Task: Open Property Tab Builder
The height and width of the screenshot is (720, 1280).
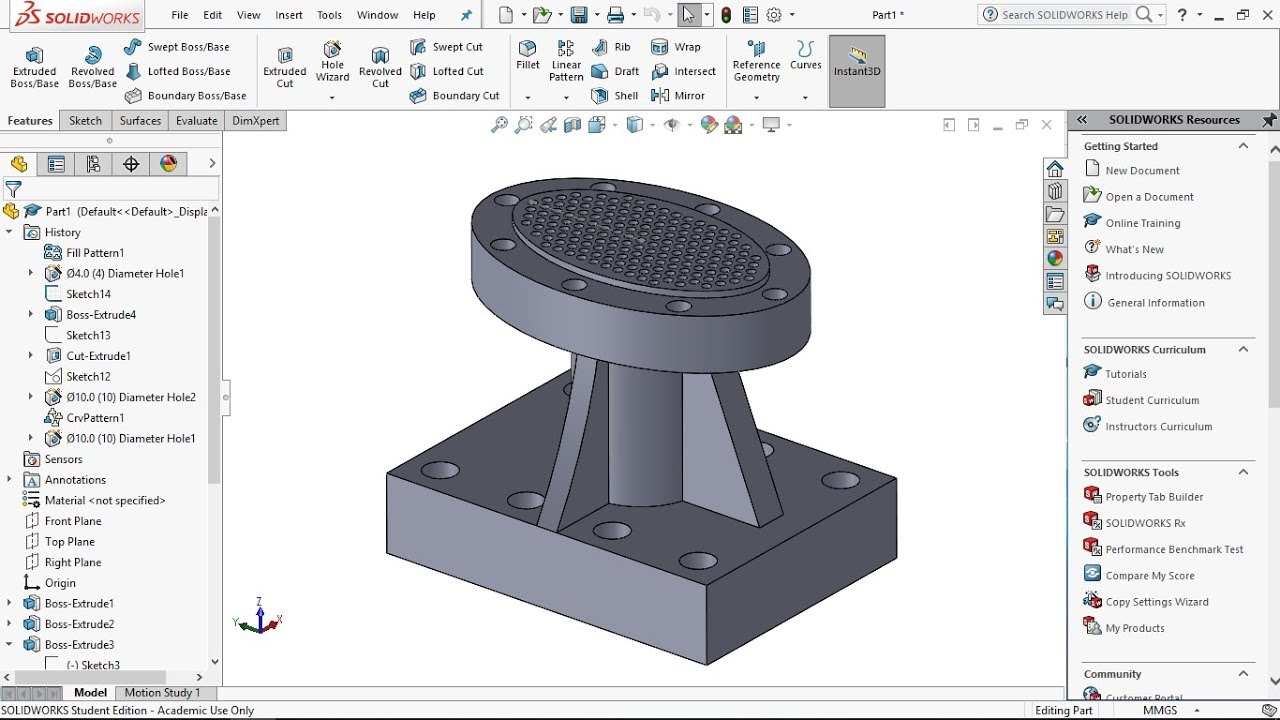Action: tap(1154, 497)
